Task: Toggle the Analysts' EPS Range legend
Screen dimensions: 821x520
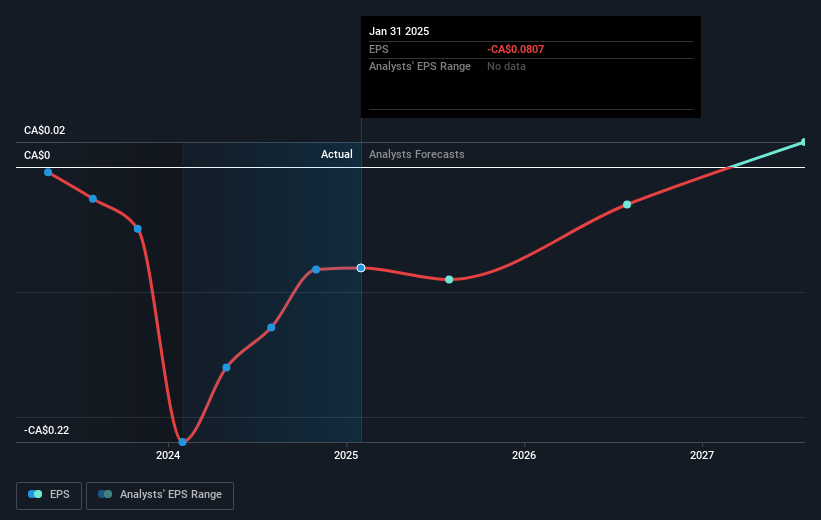Action: 160,495
